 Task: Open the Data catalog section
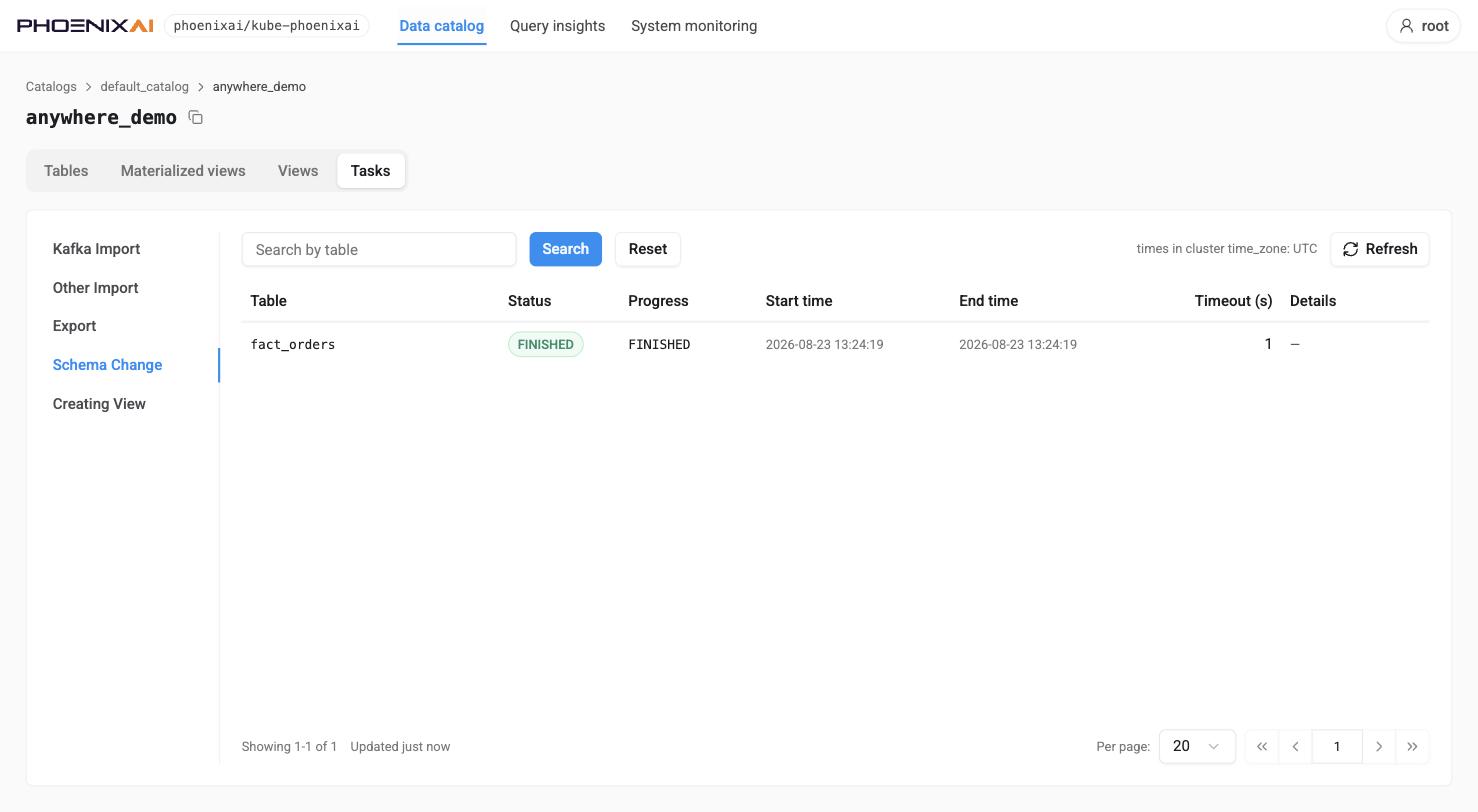coord(441,26)
